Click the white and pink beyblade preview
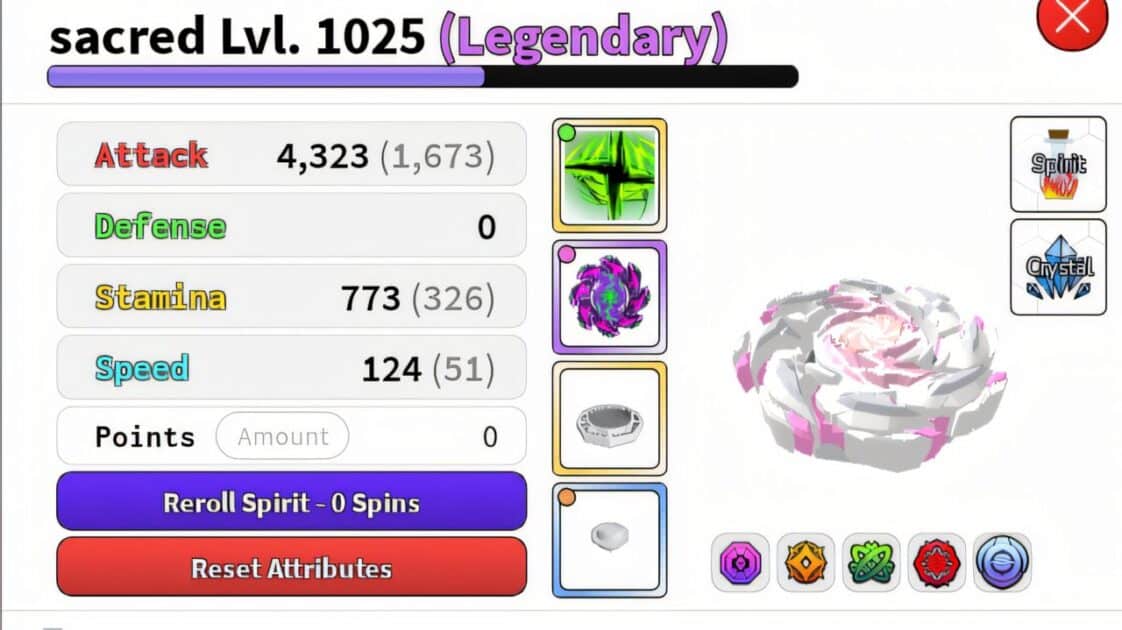Image resolution: width=1122 pixels, height=630 pixels. click(x=869, y=376)
